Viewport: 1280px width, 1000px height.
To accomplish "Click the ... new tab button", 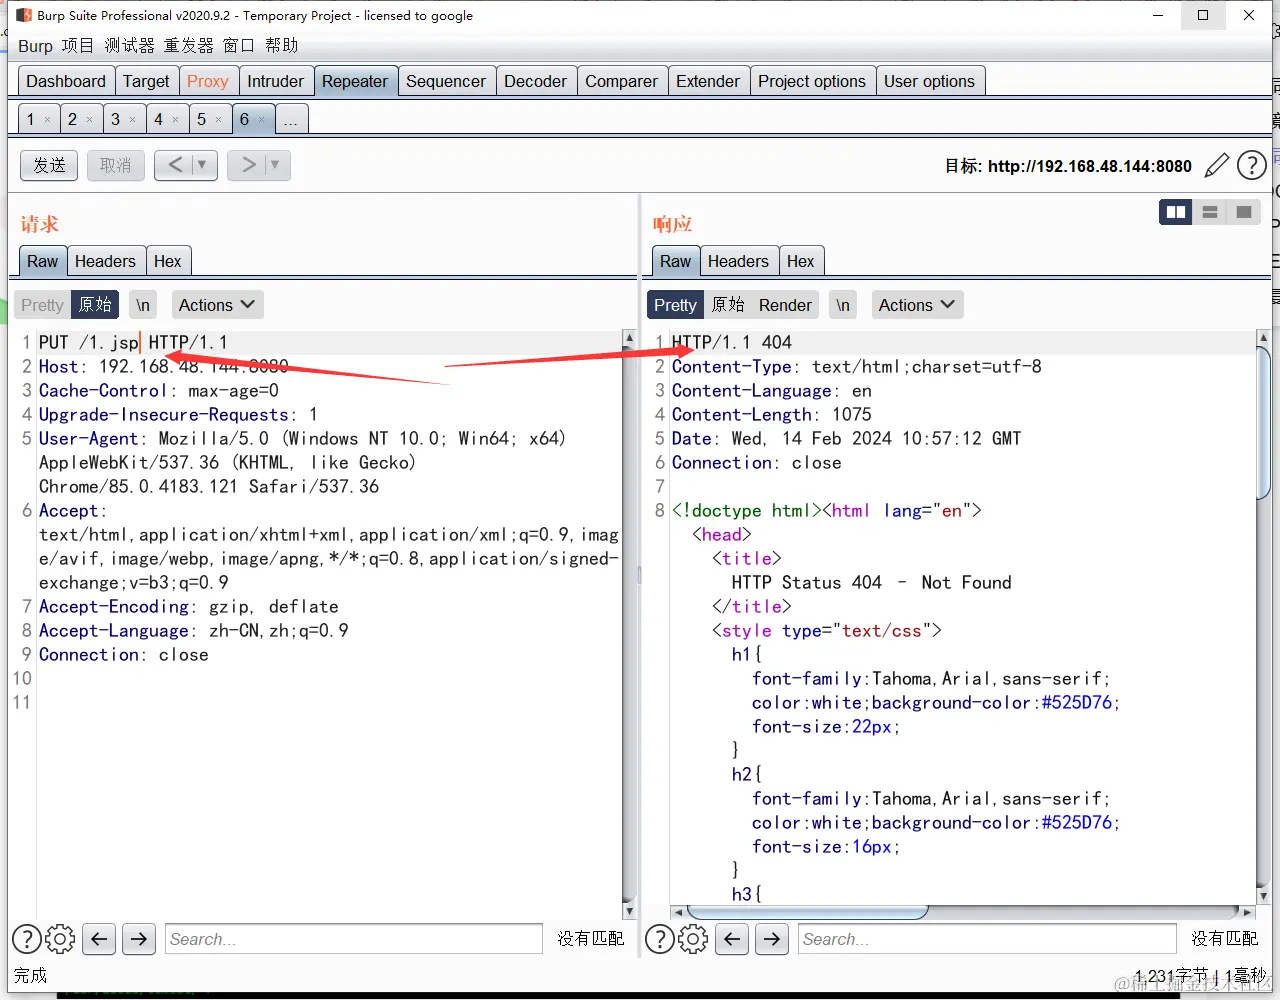I will pos(291,120).
